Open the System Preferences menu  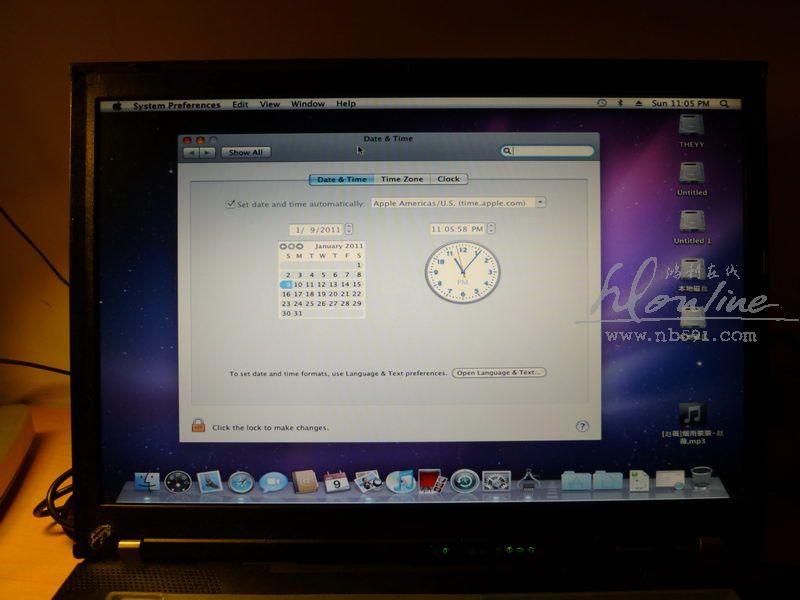tap(177, 105)
